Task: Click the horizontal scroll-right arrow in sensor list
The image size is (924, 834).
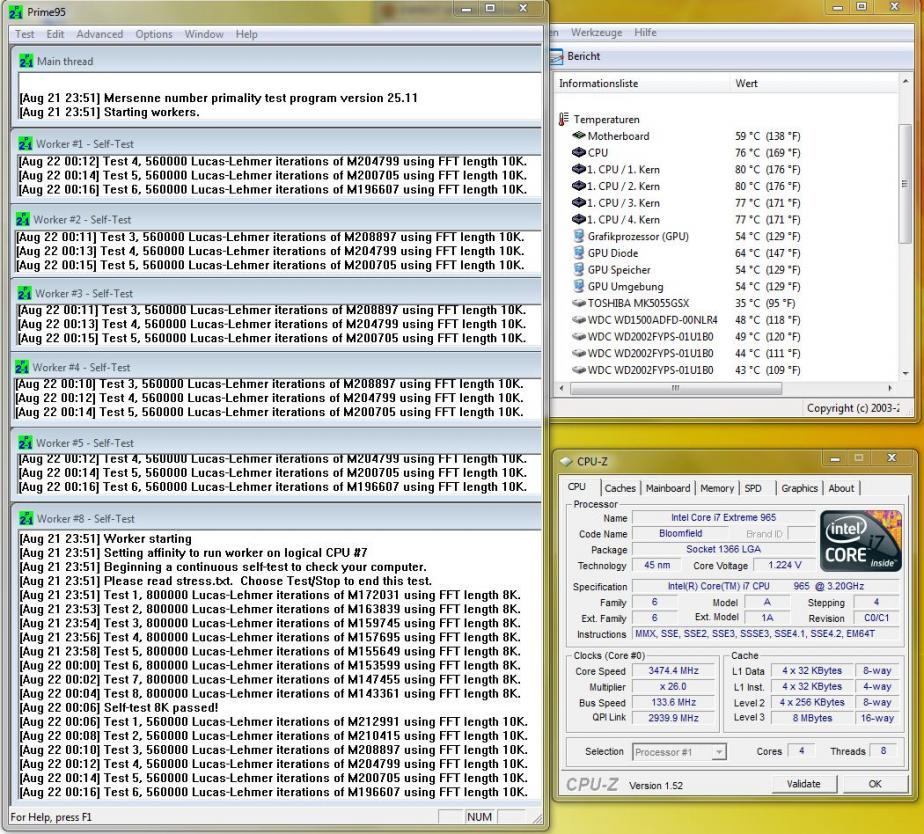Action: pyautogui.click(x=890, y=388)
